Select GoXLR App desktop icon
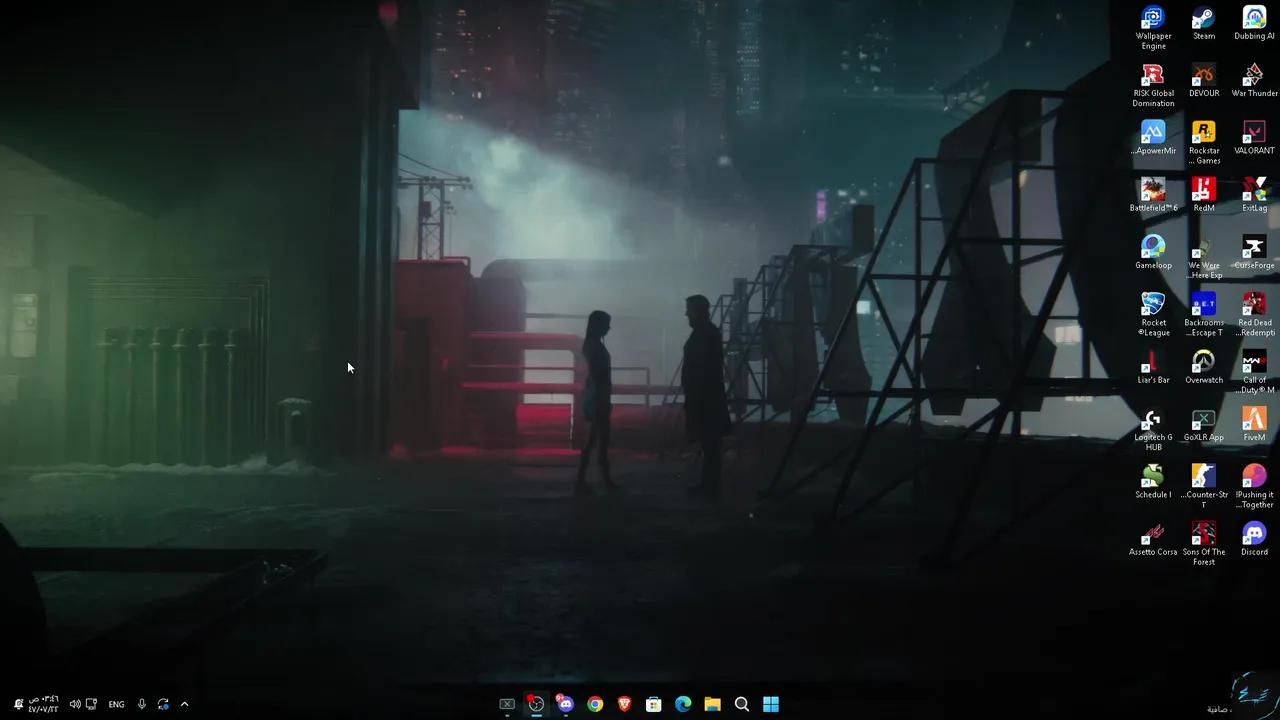This screenshot has width=1280, height=720. click(1204, 424)
